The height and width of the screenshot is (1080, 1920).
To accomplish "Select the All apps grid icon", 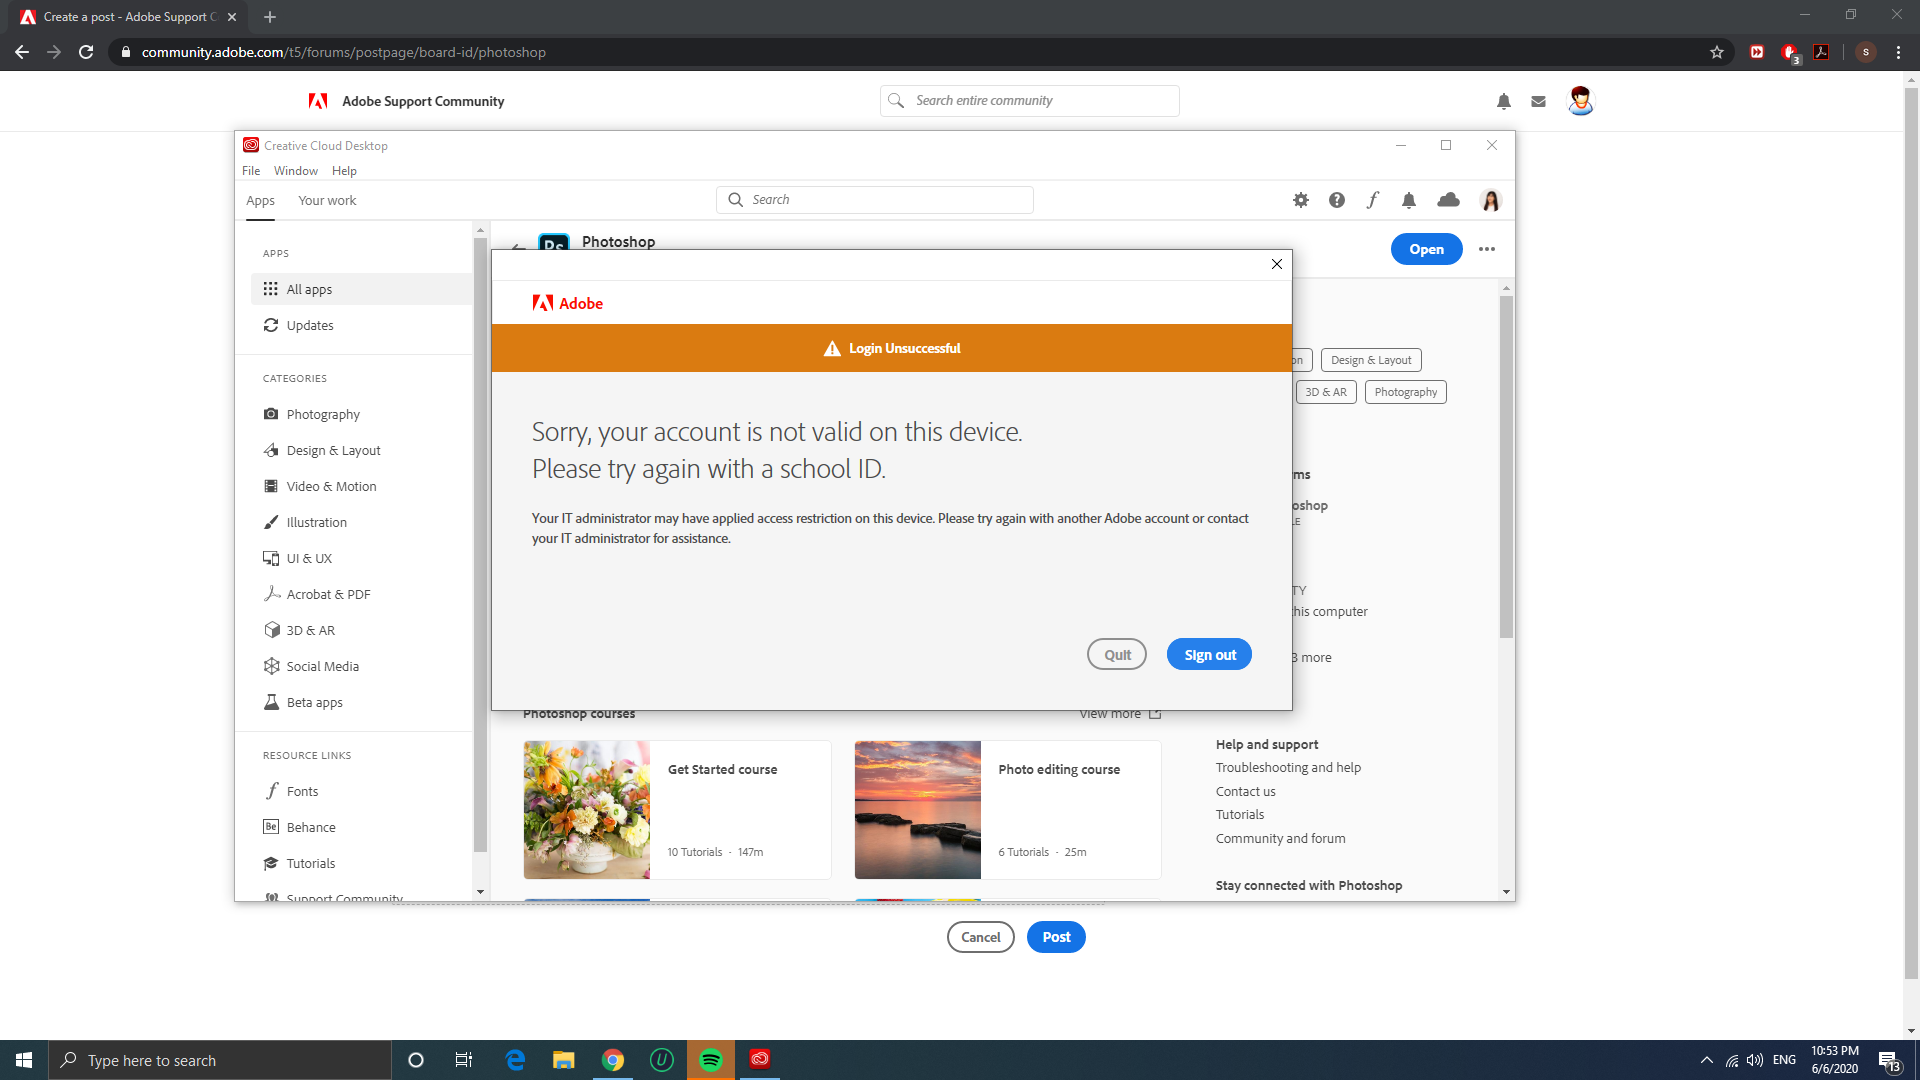I will [271, 289].
